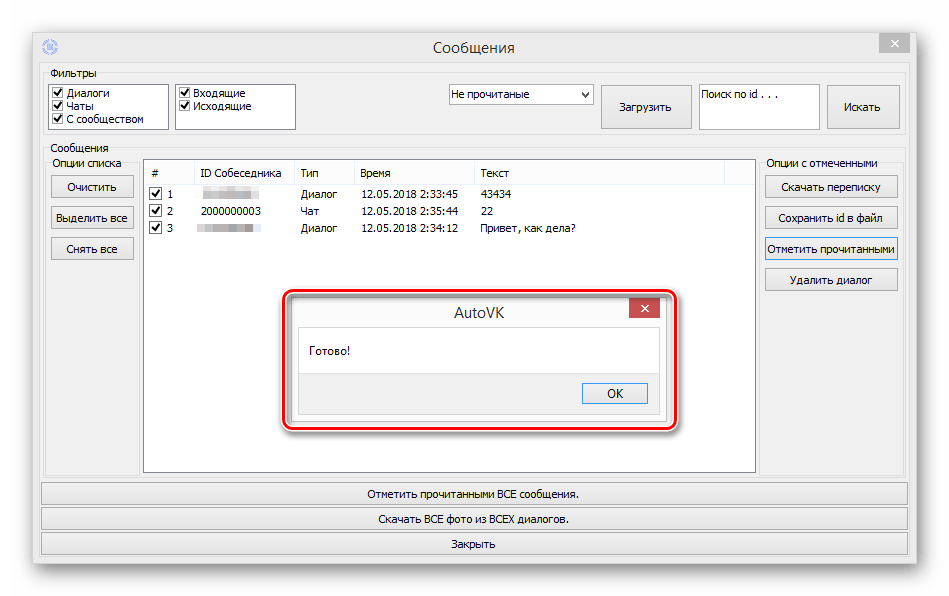949x596 pixels.
Task: Toggle the Чаты filter checkbox
Action: (x=57, y=106)
